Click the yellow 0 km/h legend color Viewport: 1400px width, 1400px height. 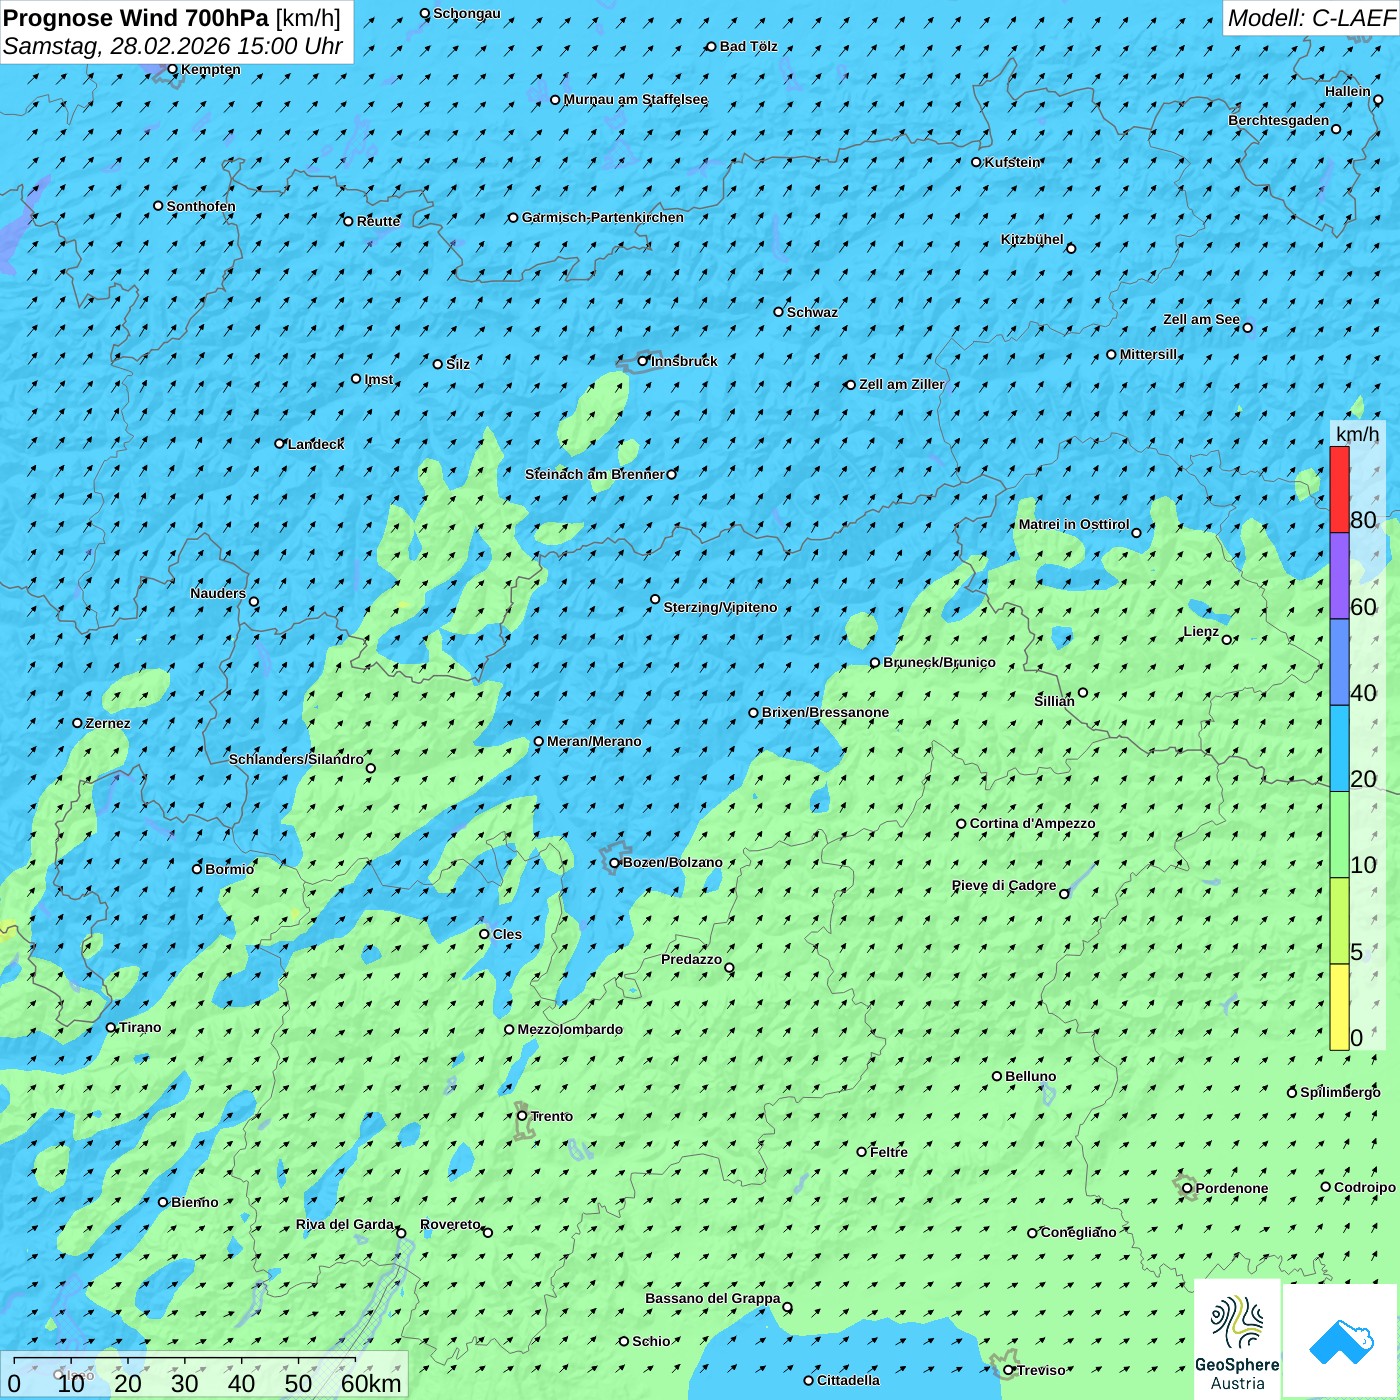(1339, 1007)
